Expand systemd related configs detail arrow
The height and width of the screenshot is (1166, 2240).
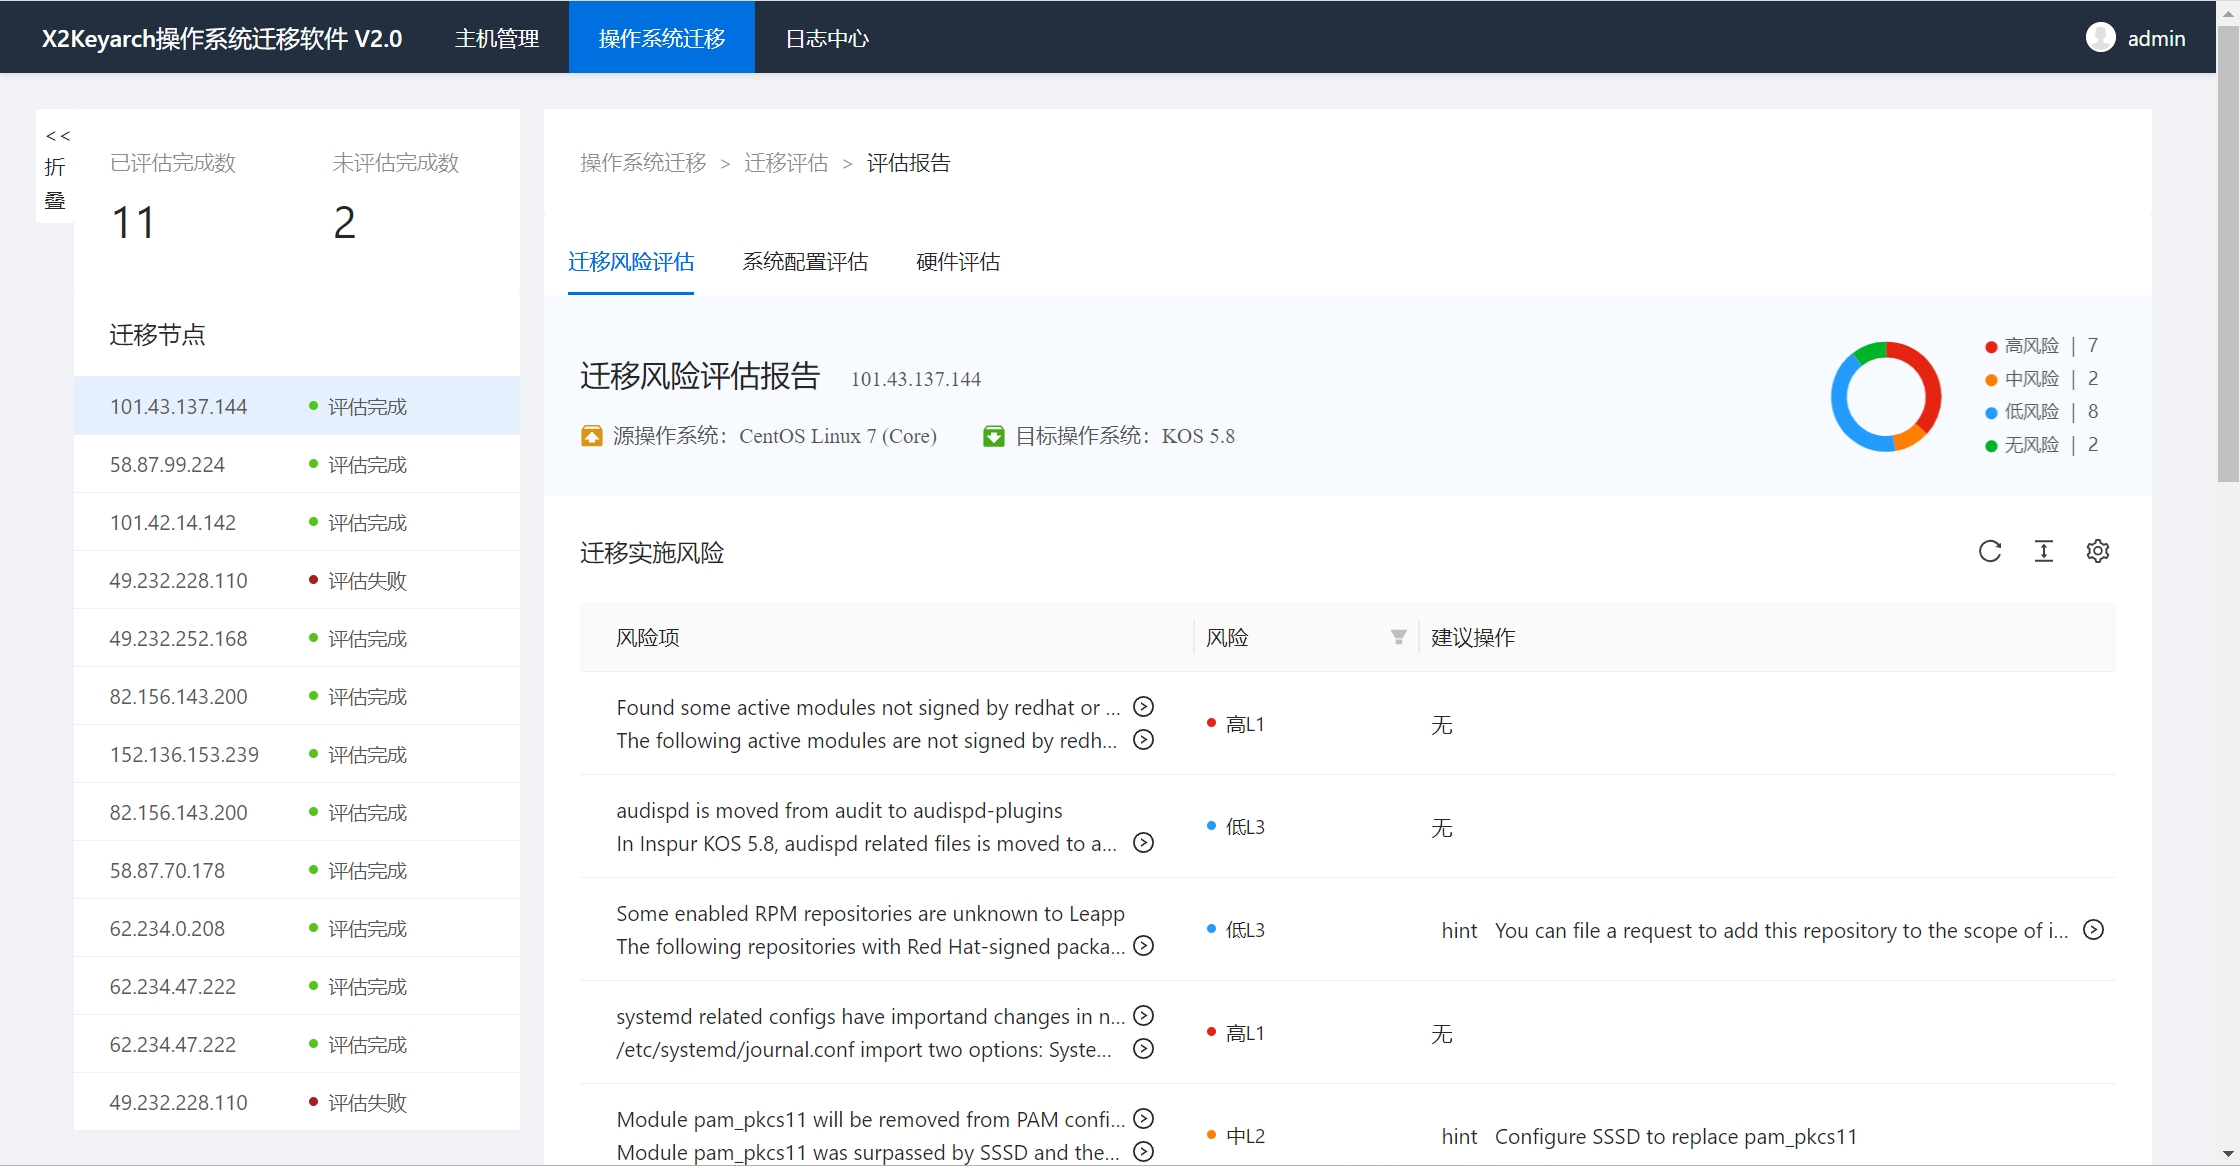[x=1143, y=1016]
